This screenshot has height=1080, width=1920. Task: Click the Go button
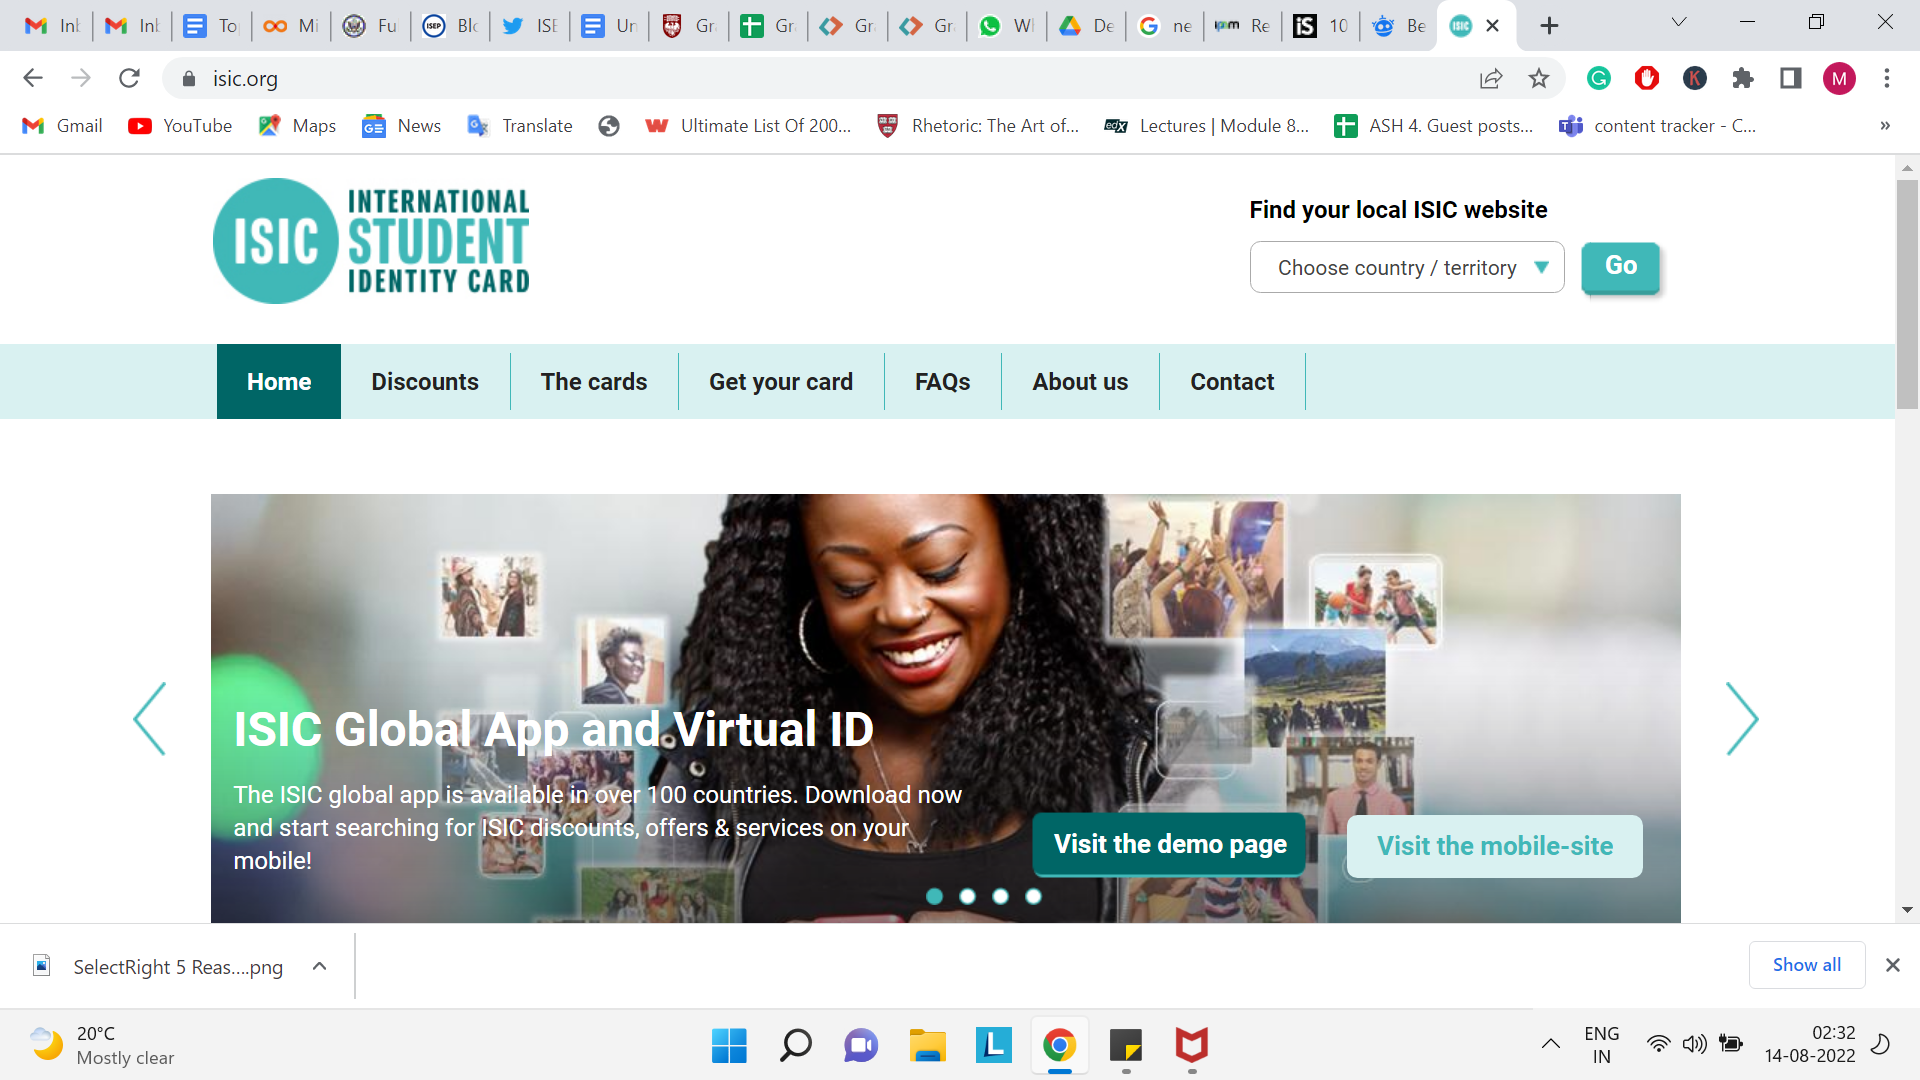coord(1621,267)
